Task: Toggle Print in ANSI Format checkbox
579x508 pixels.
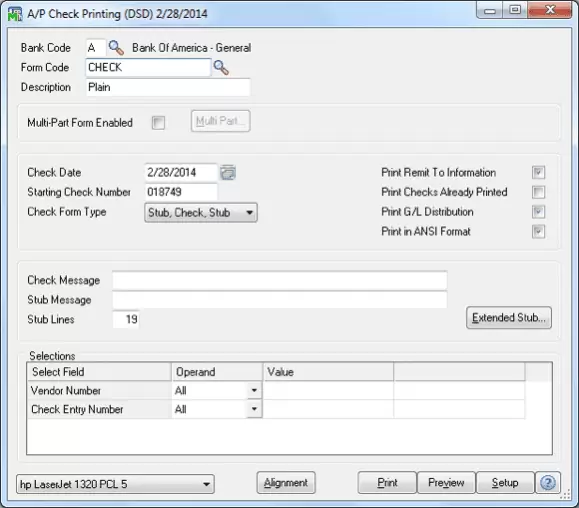Action: pos(538,232)
